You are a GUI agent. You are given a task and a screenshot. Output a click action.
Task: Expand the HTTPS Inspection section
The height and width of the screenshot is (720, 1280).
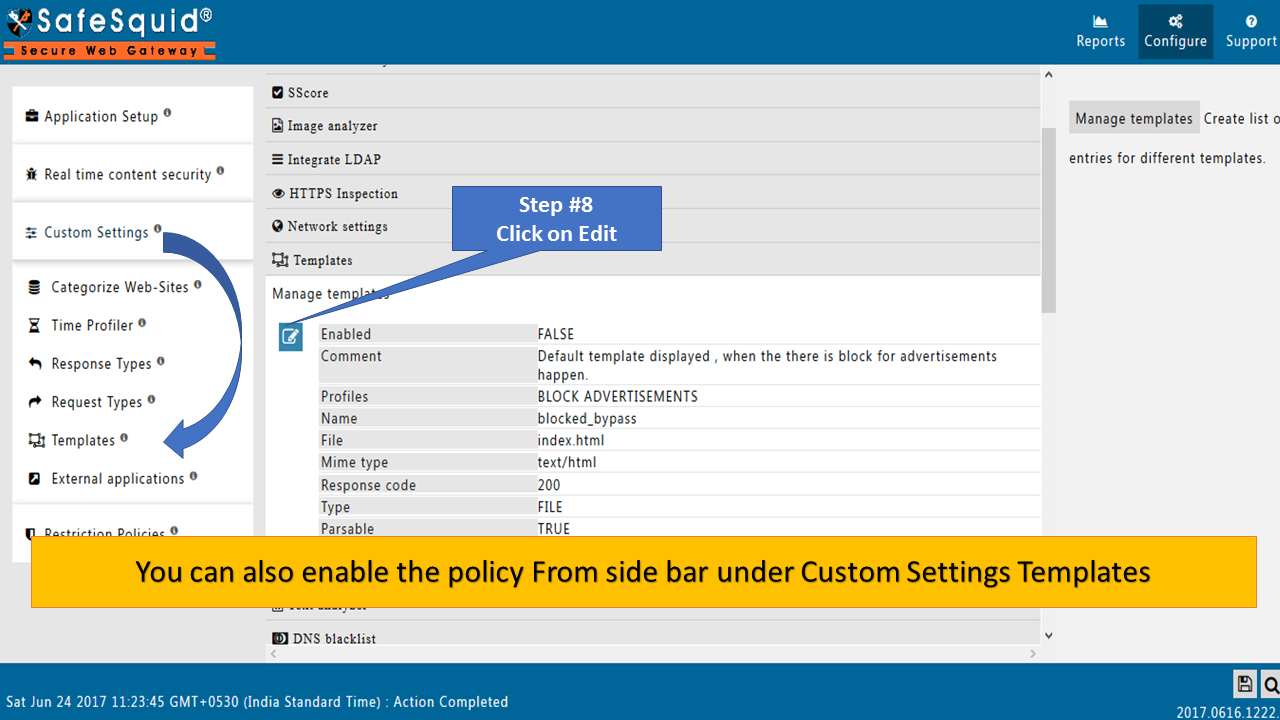coord(654,193)
